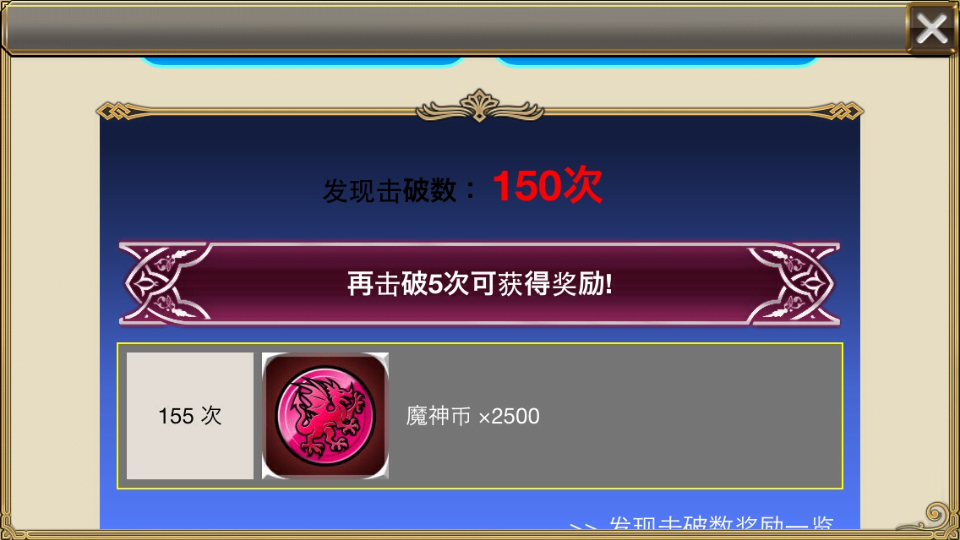This screenshot has width=960, height=540.
Task: Click the 再击破5次可获得奖励! banner
Action: pyautogui.click(x=479, y=283)
